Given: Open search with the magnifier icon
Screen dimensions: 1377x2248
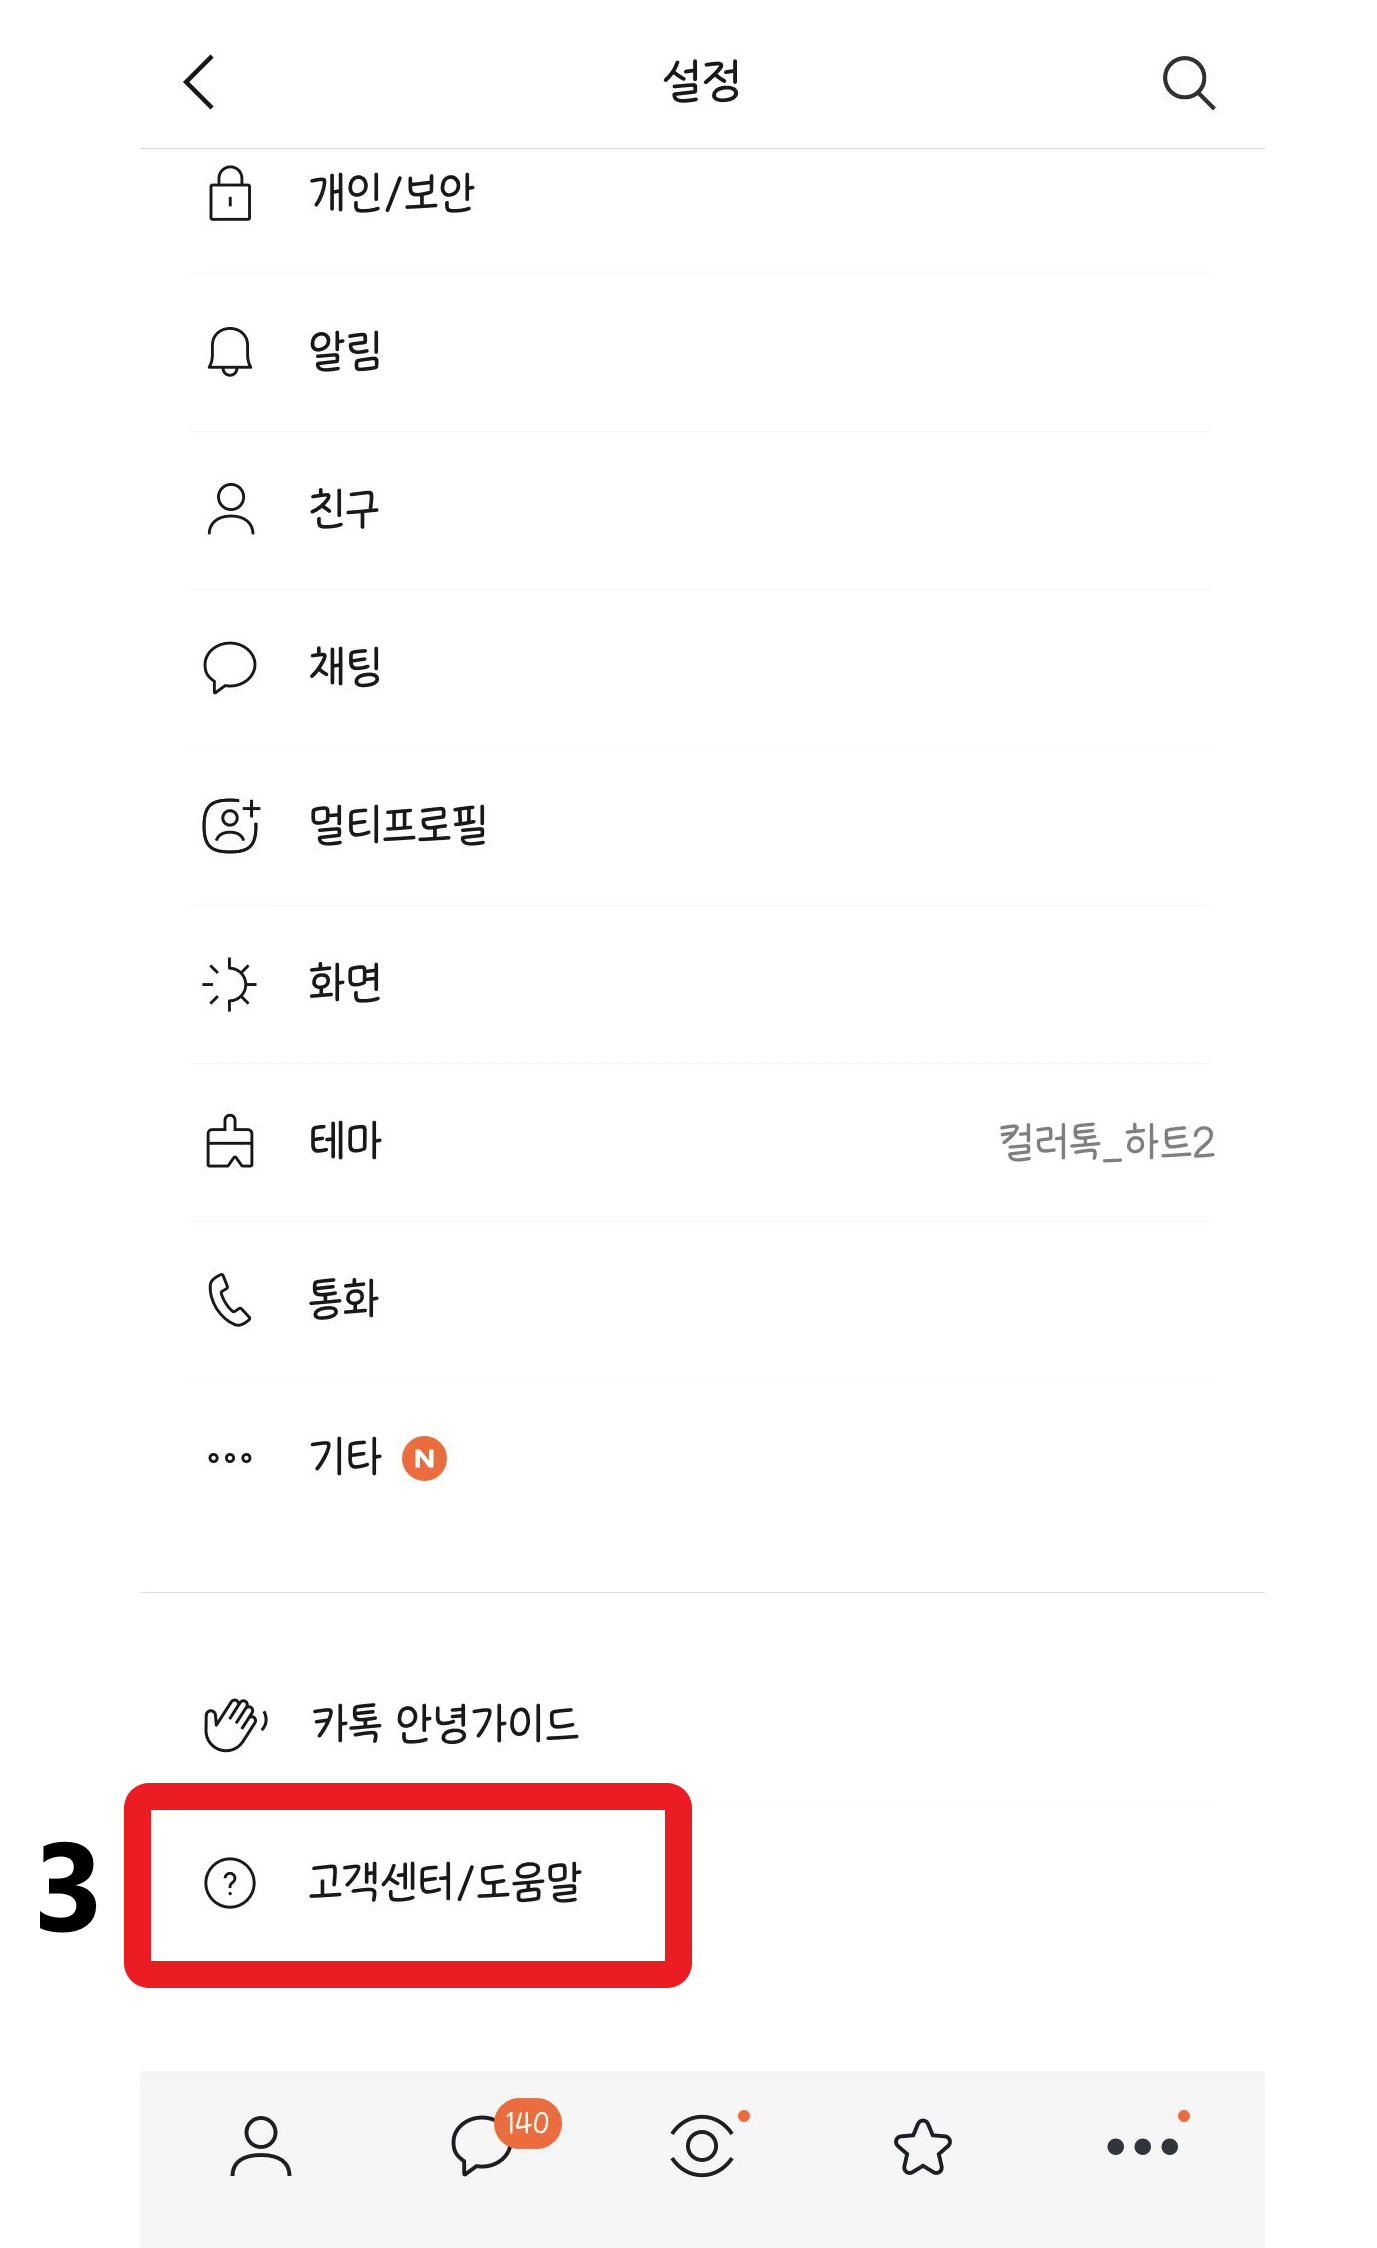Looking at the screenshot, I should click(x=1188, y=82).
